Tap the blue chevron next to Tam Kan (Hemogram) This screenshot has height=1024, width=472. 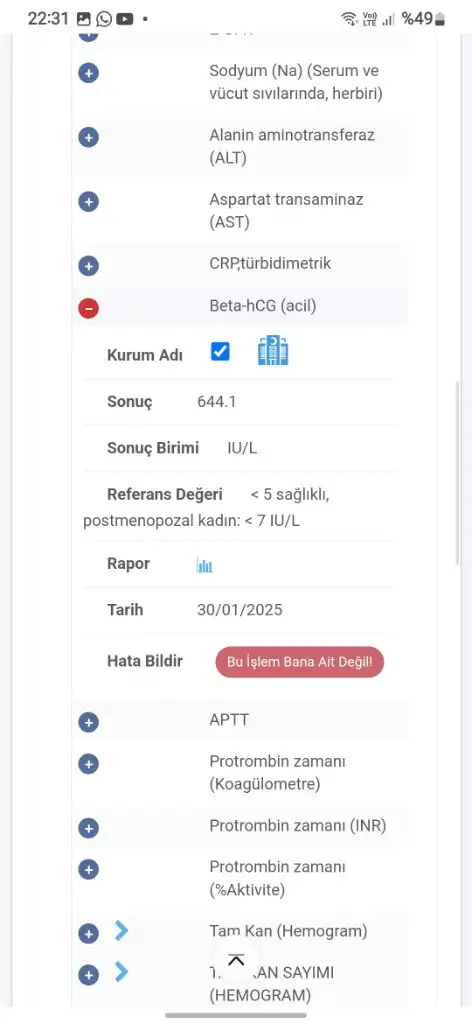pyautogui.click(x=121, y=931)
